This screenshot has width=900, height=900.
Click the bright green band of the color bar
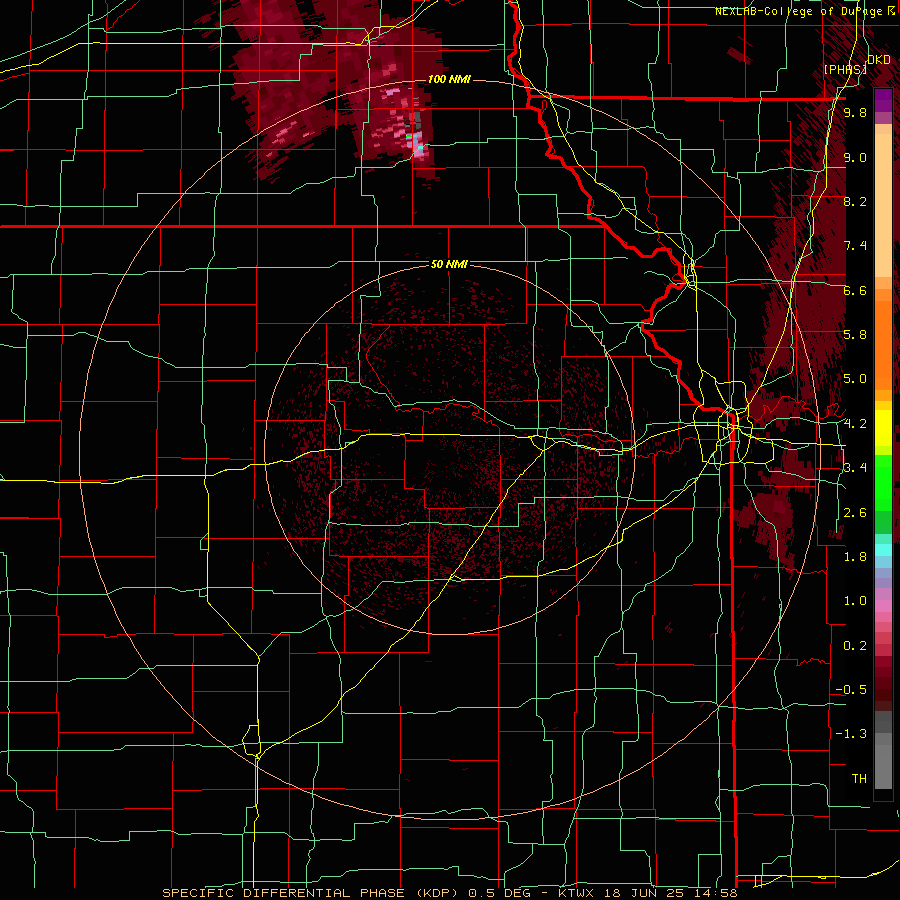[x=883, y=481]
